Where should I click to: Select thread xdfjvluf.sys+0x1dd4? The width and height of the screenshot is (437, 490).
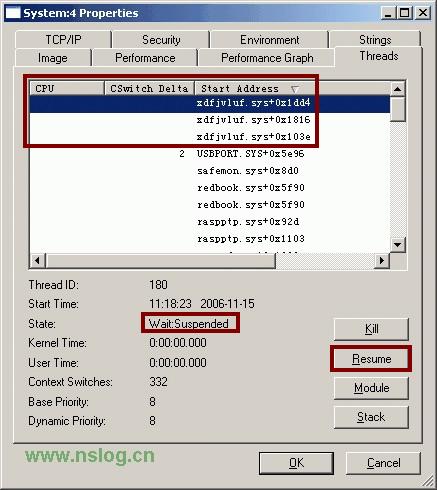210,103
